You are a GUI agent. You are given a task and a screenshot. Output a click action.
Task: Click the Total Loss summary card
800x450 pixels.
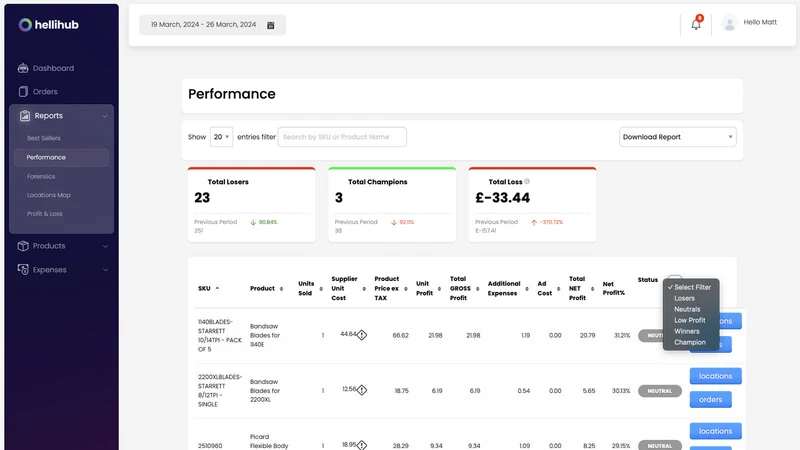click(x=532, y=205)
